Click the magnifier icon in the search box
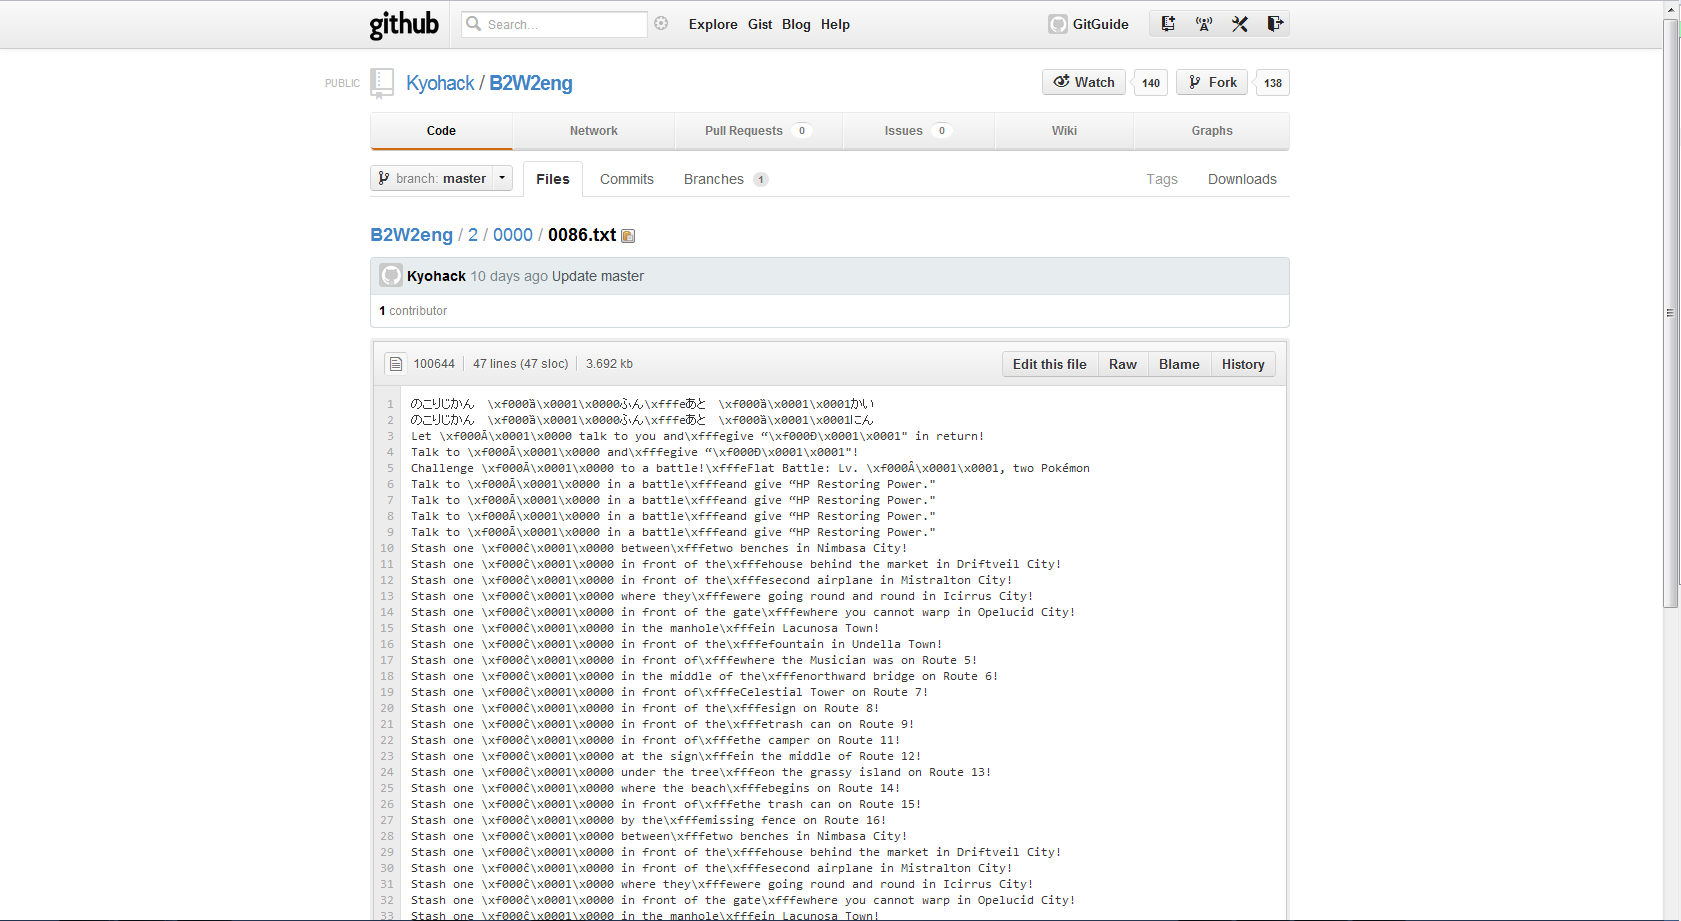Image resolution: width=1681 pixels, height=921 pixels. point(474,24)
